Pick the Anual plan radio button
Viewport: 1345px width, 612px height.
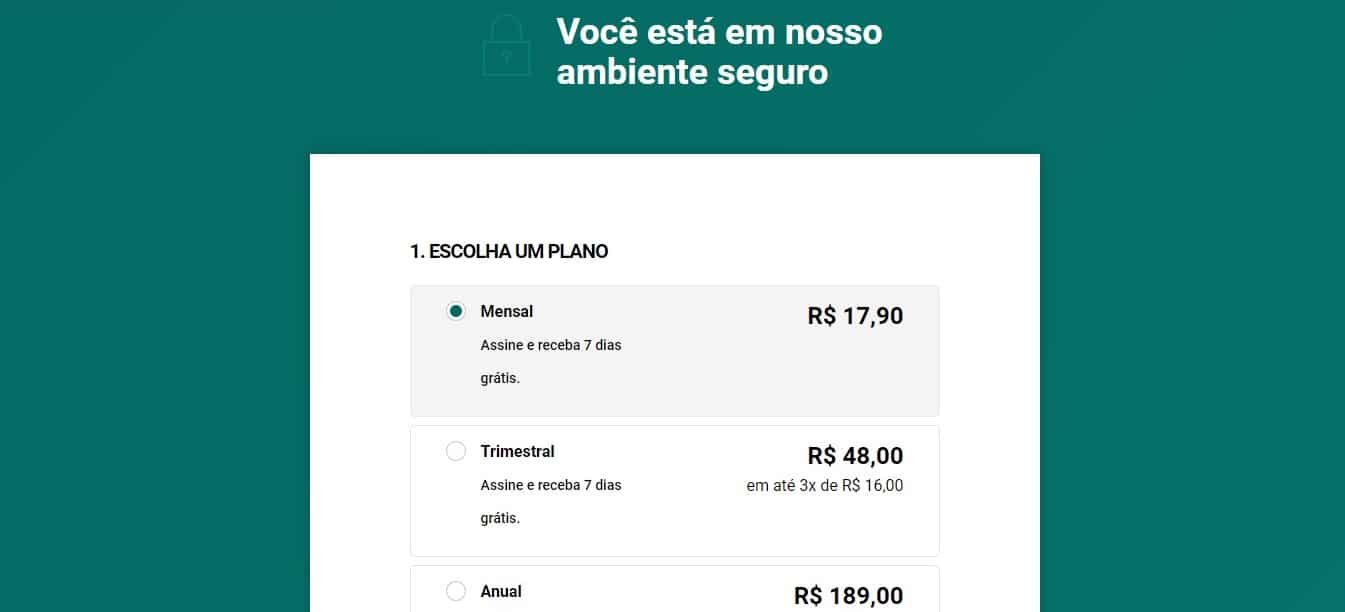click(x=456, y=591)
